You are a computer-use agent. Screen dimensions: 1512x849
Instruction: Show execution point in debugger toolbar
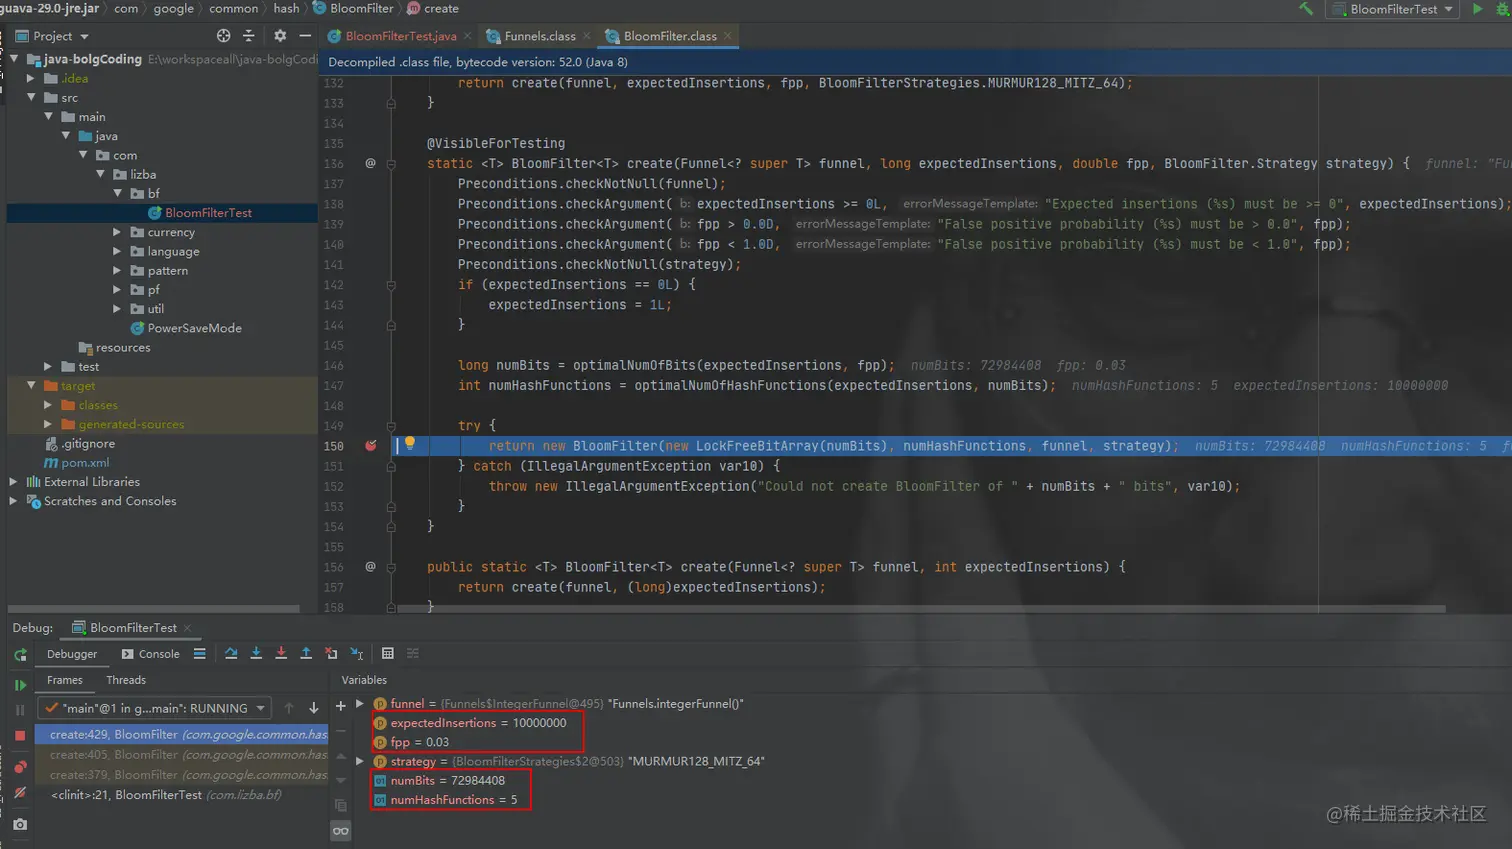click(x=200, y=654)
